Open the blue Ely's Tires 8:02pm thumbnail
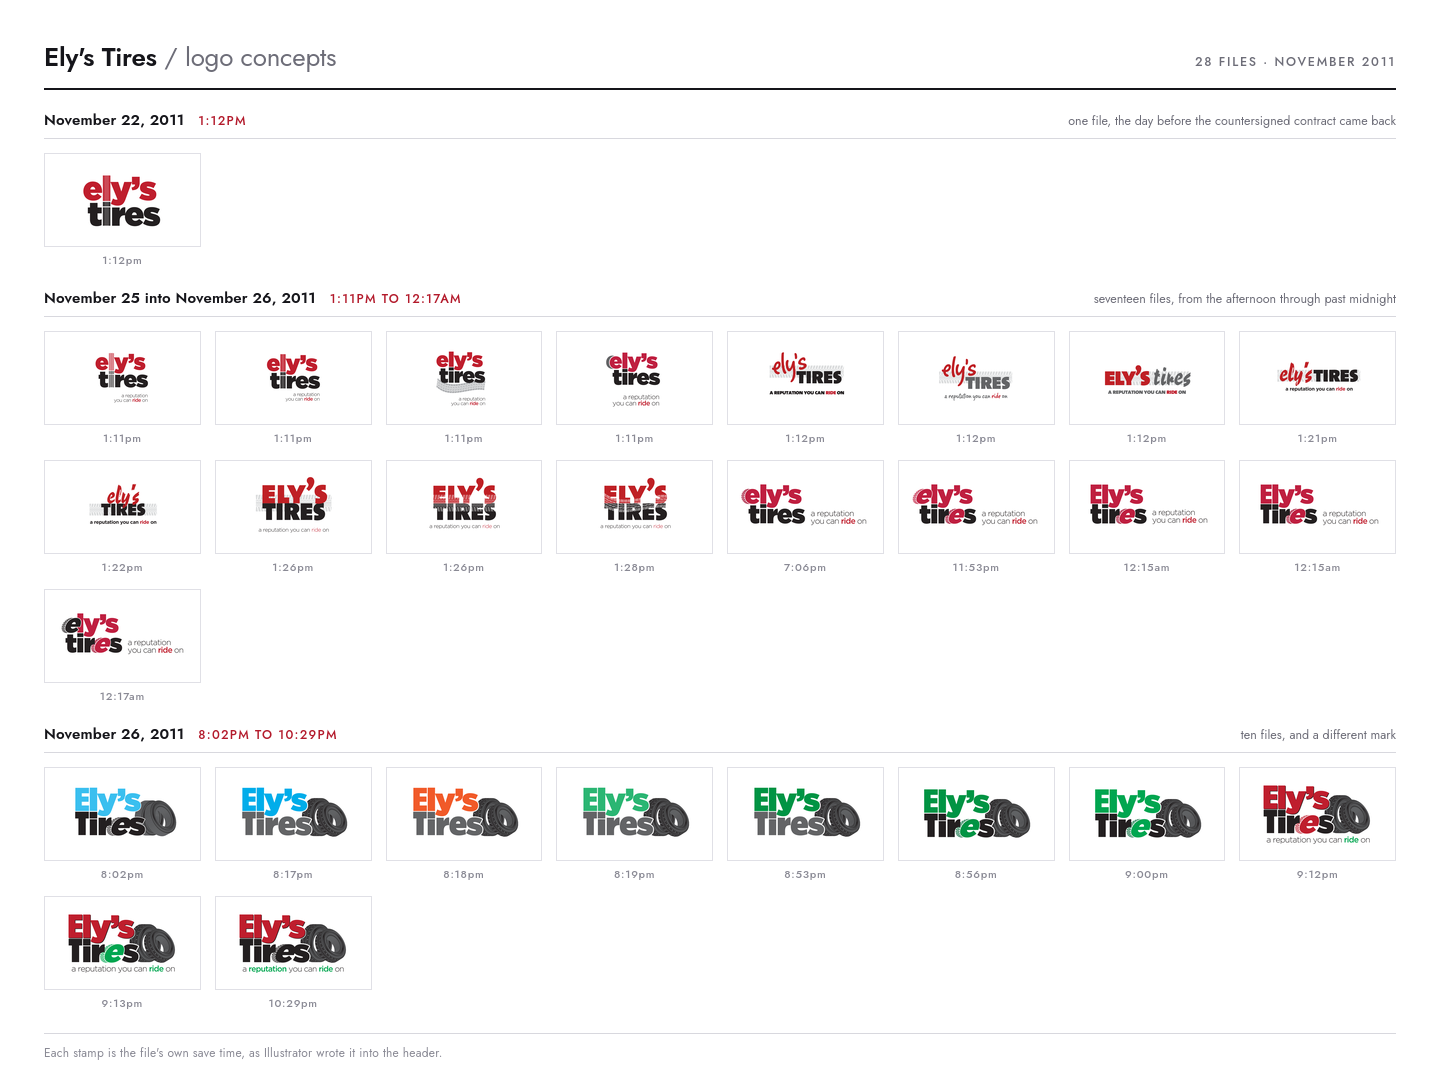Screen dimensions: 1440x1092 coord(122,814)
